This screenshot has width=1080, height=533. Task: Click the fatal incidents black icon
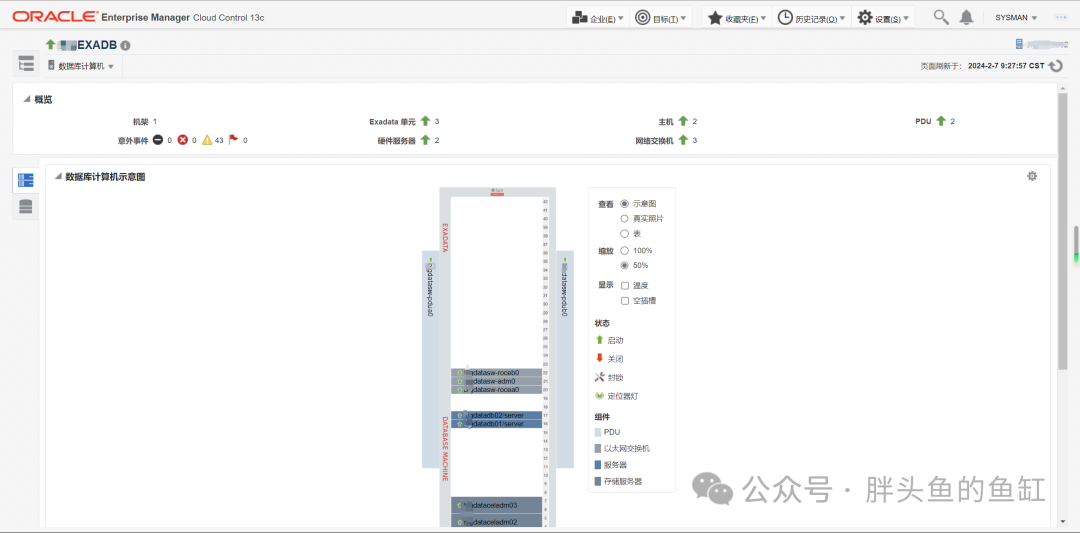click(x=158, y=140)
